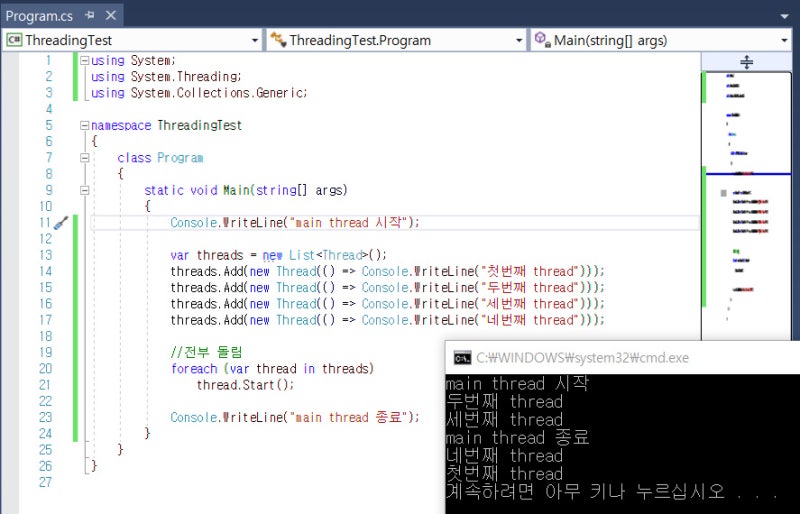Pin the Program.cs tab
This screenshot has height=514, width=800.
pyautogui.click(x=90, y=16)
